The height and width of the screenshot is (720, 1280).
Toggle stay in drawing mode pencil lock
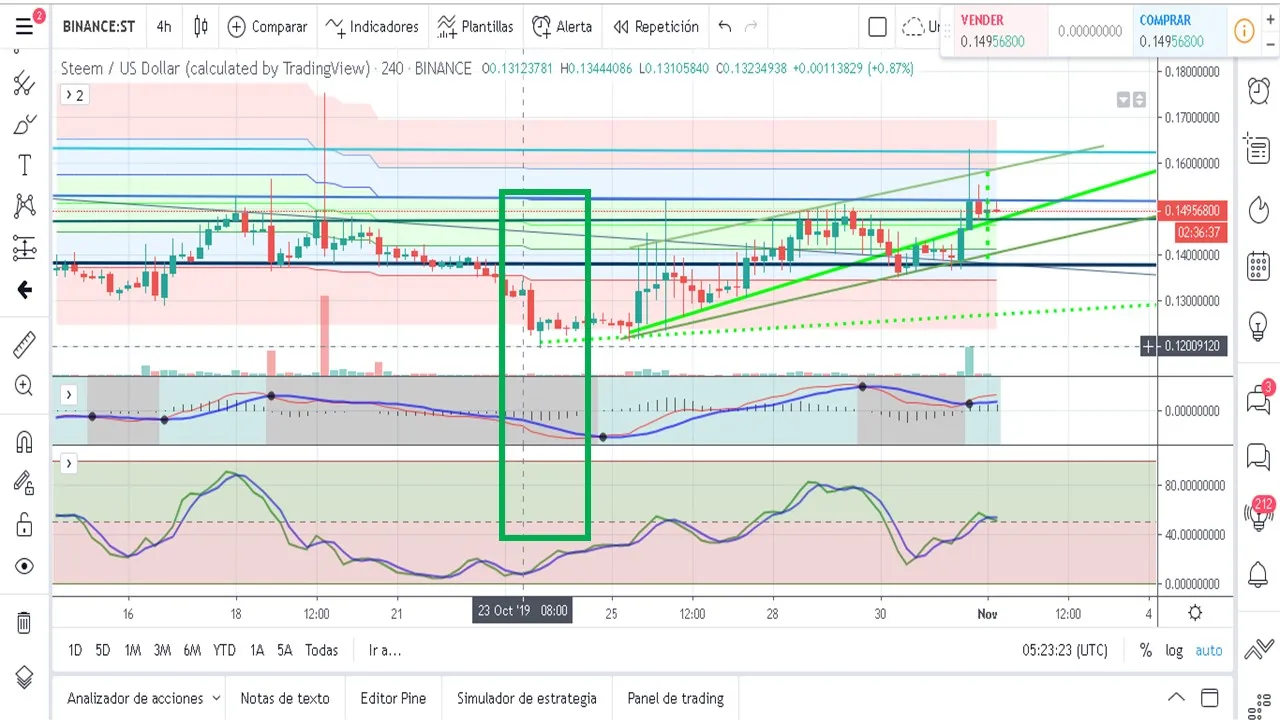(24, 483)
